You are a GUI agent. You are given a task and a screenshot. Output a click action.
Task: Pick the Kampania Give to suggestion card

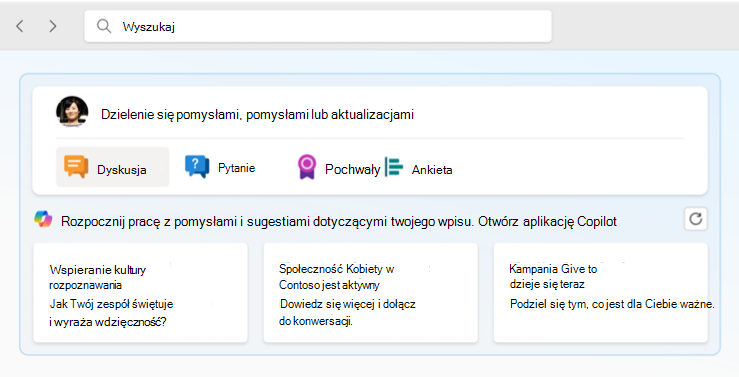click(600, 293)
